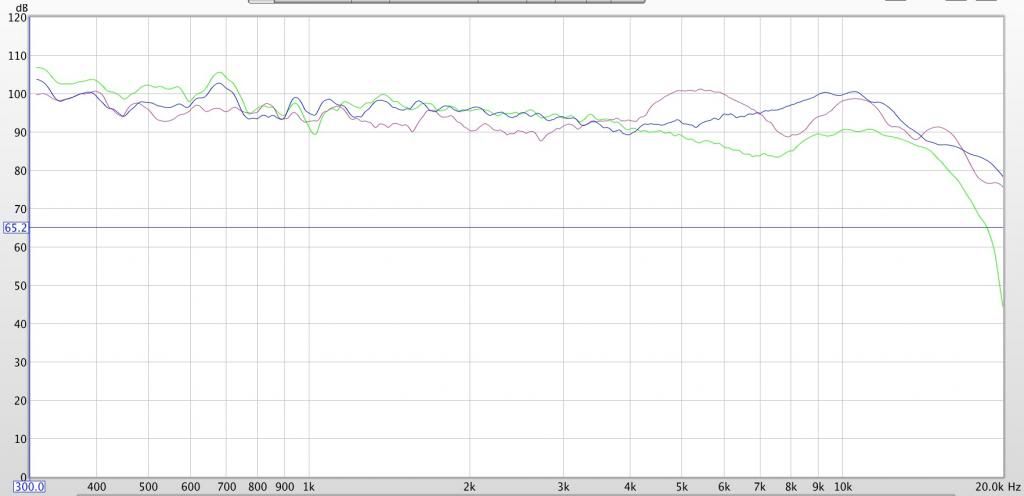Click the 80 label on the dB axis
The width and height of the screenshot is (1024, 496).
pos(22,171)
